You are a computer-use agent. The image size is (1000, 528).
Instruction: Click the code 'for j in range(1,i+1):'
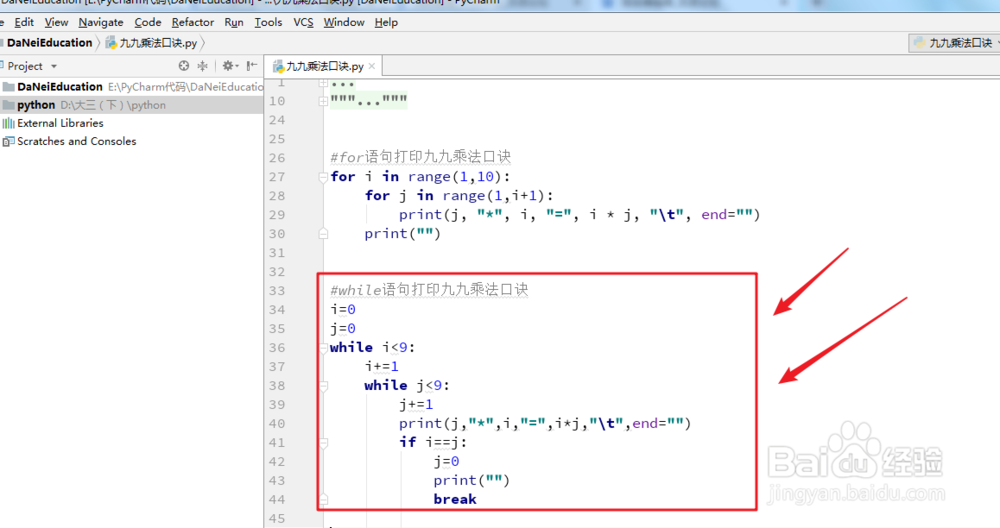(x=459, y=196)
